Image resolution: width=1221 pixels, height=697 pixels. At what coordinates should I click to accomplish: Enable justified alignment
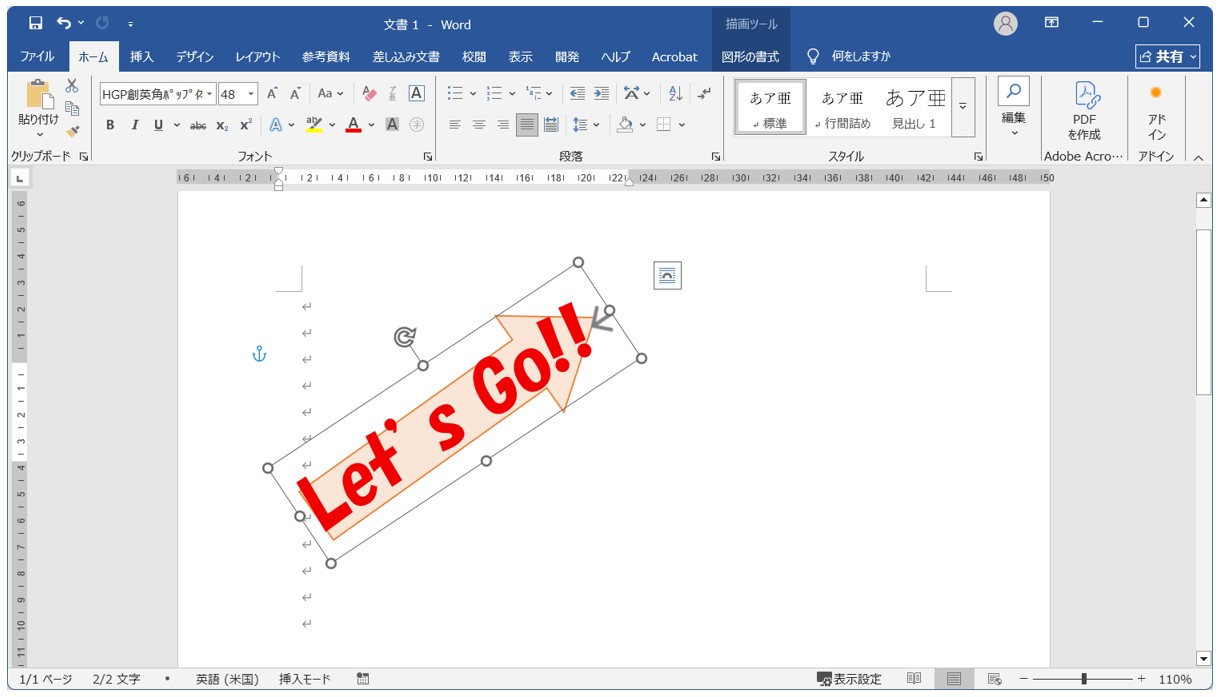tap(527, 125)
